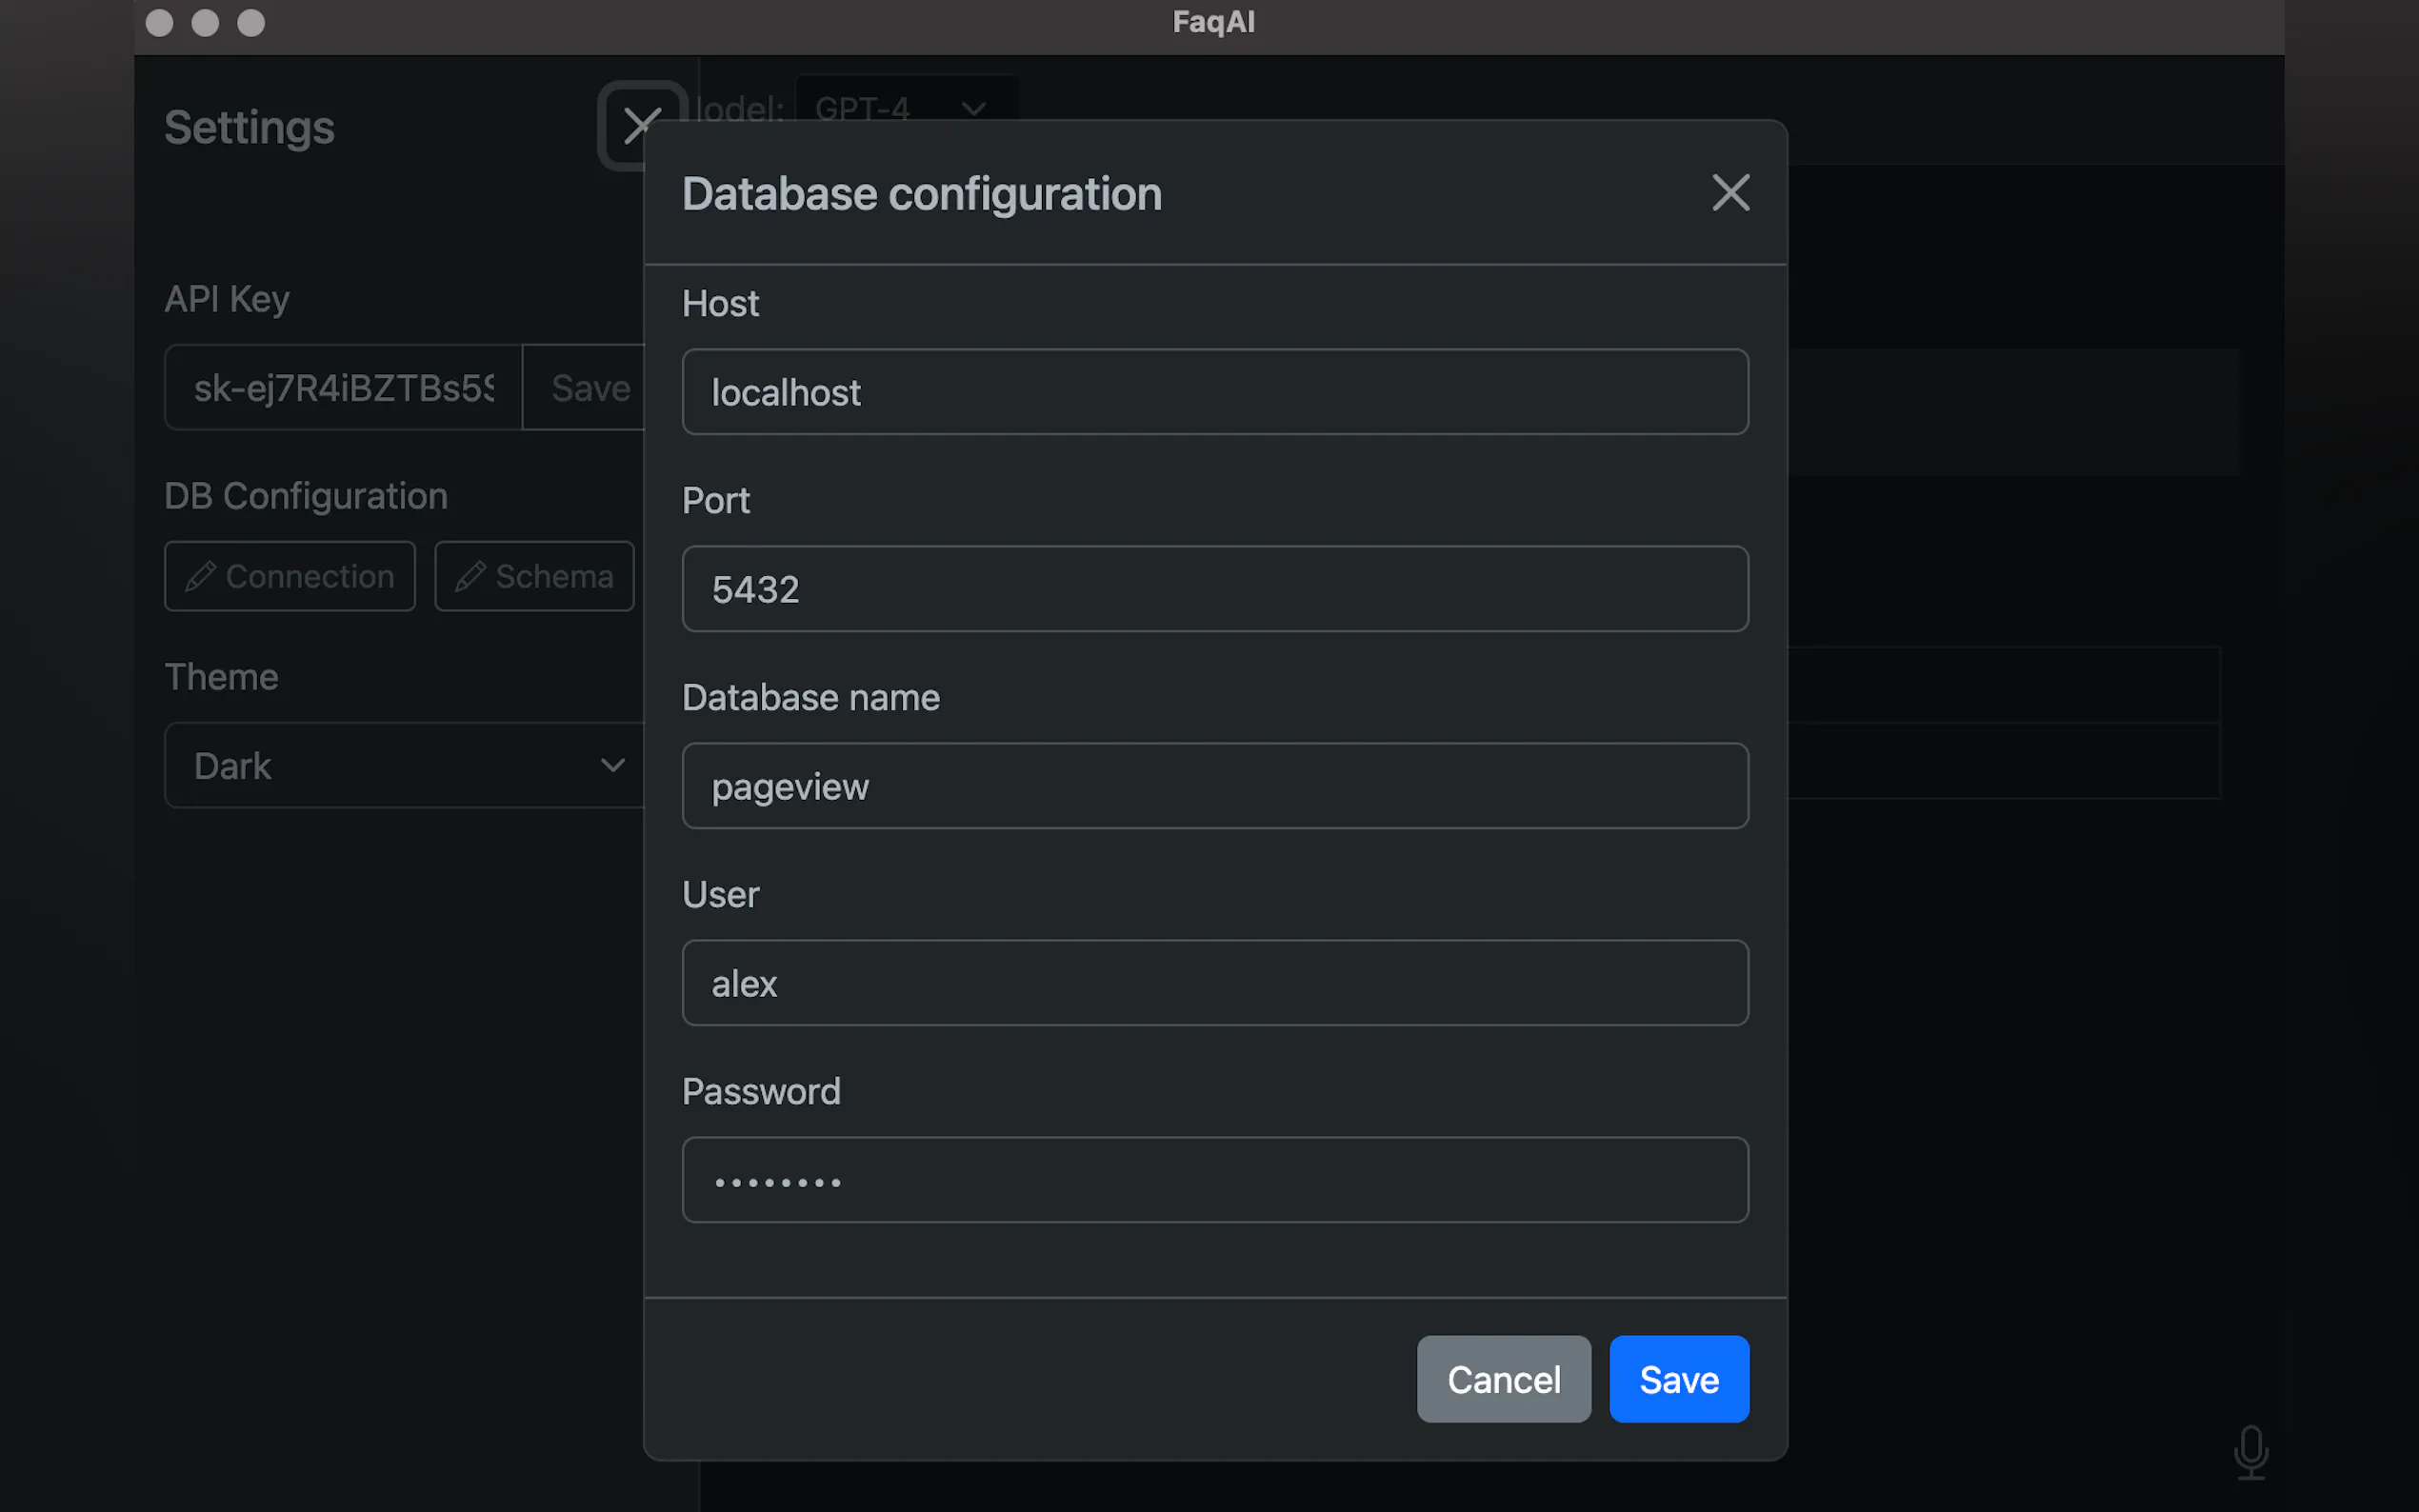Select the User input showing alex
The height and width of the screenshot is (1512, 2419).
coord(1214,983)
